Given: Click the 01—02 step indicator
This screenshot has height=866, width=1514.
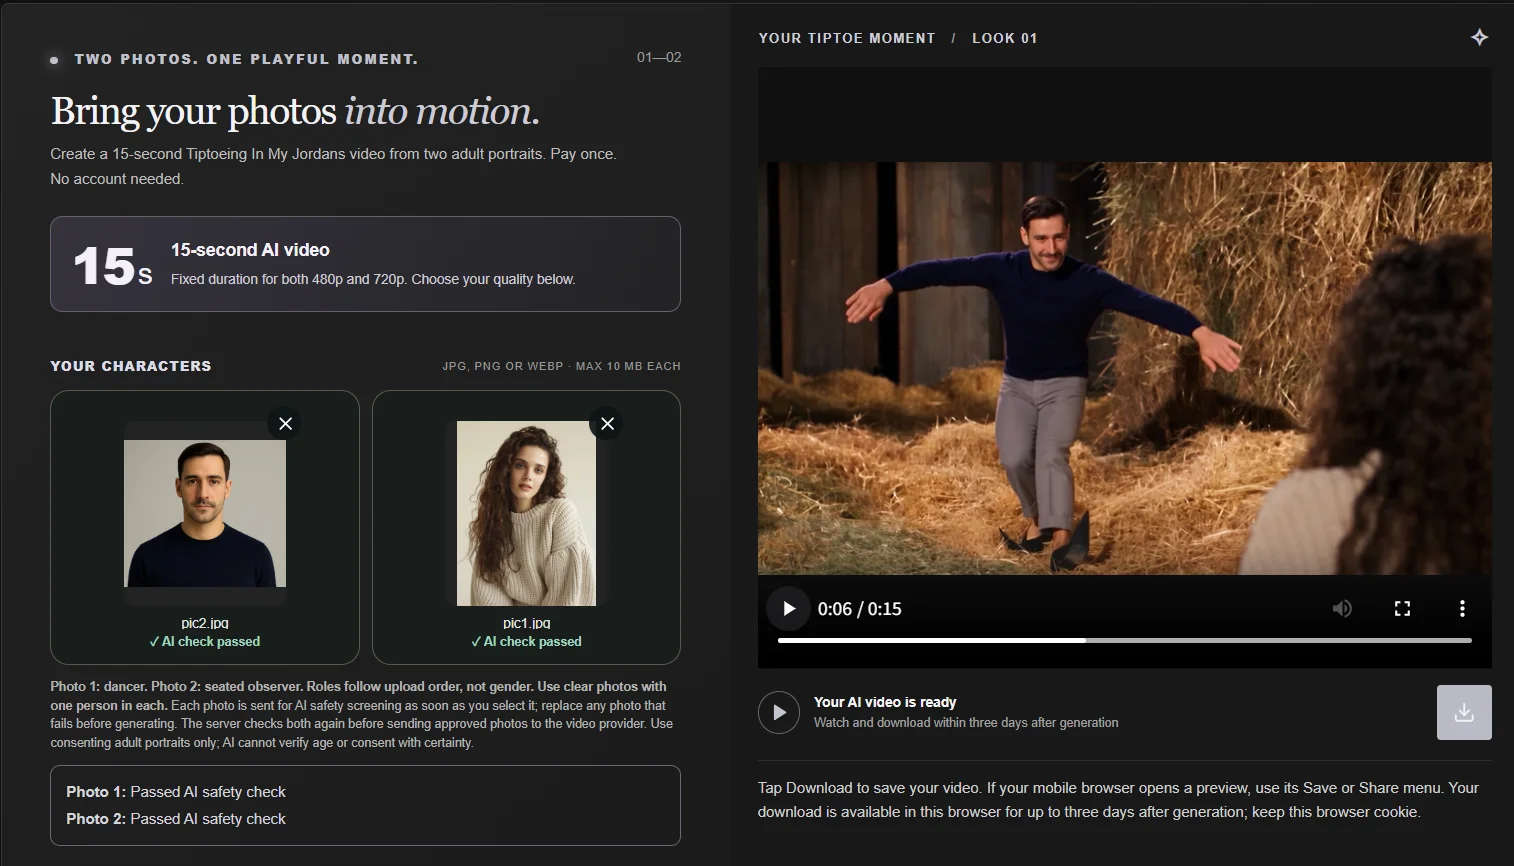Looking at the screenshot, I should coord(659,57).
